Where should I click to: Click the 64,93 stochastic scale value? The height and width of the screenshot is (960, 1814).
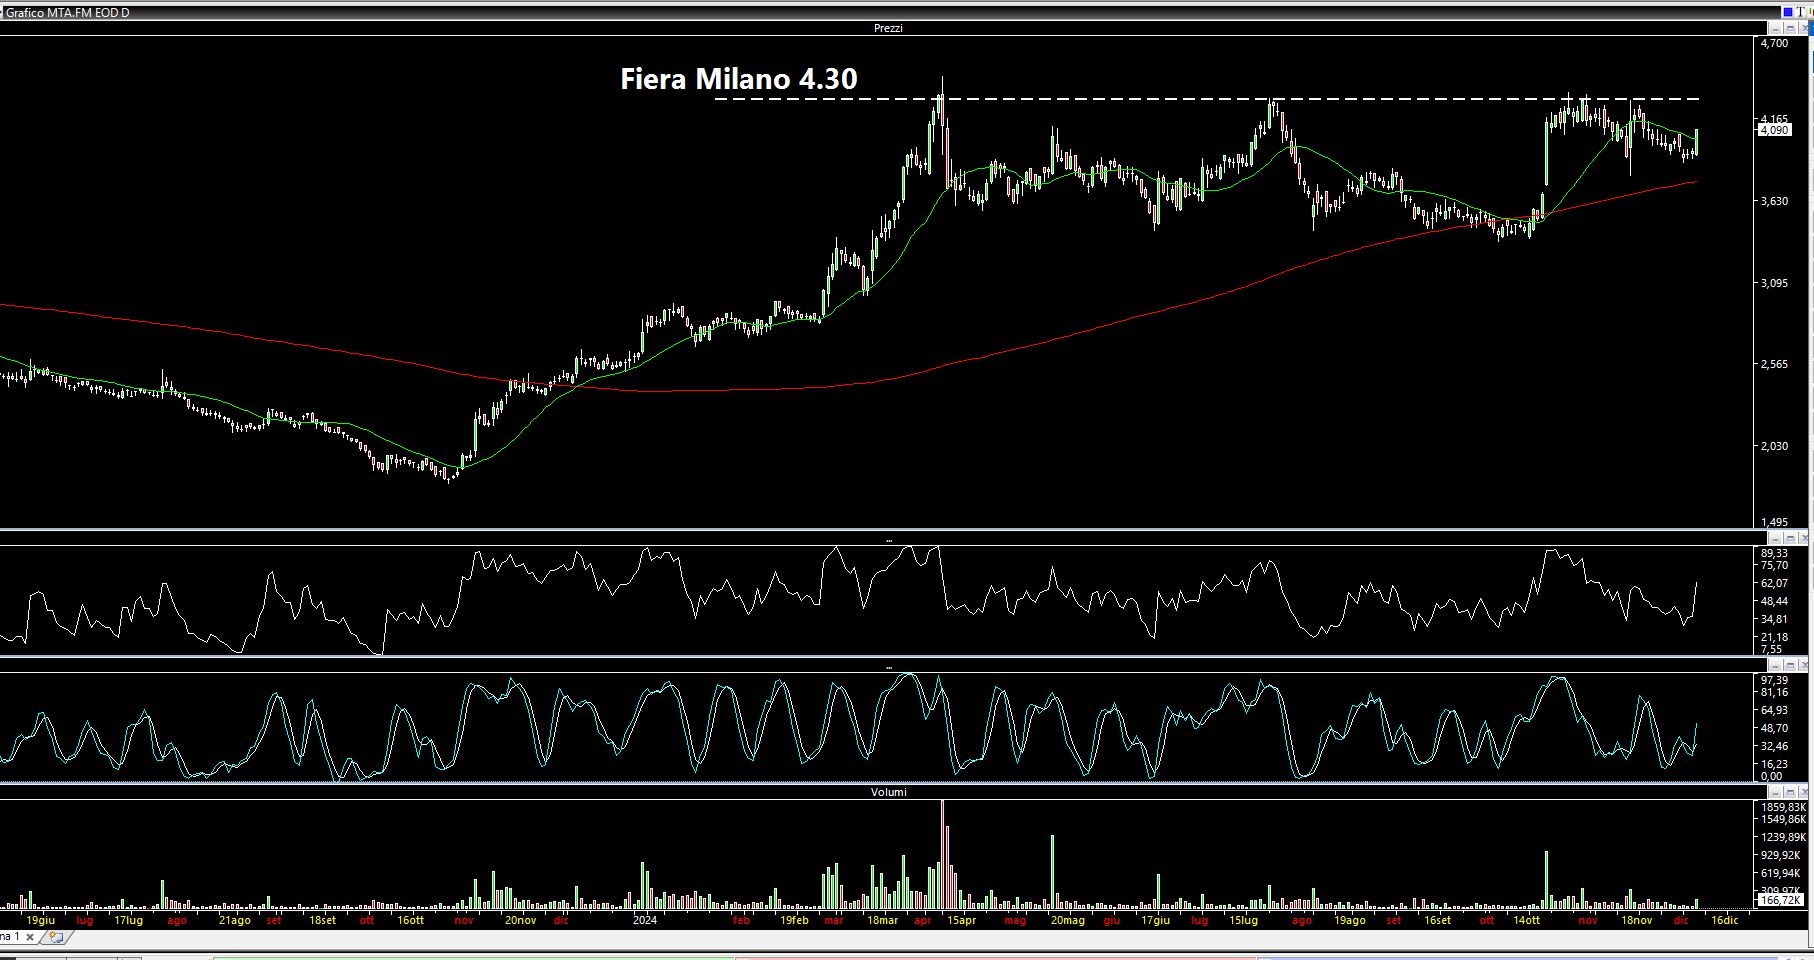point(1774,710)
